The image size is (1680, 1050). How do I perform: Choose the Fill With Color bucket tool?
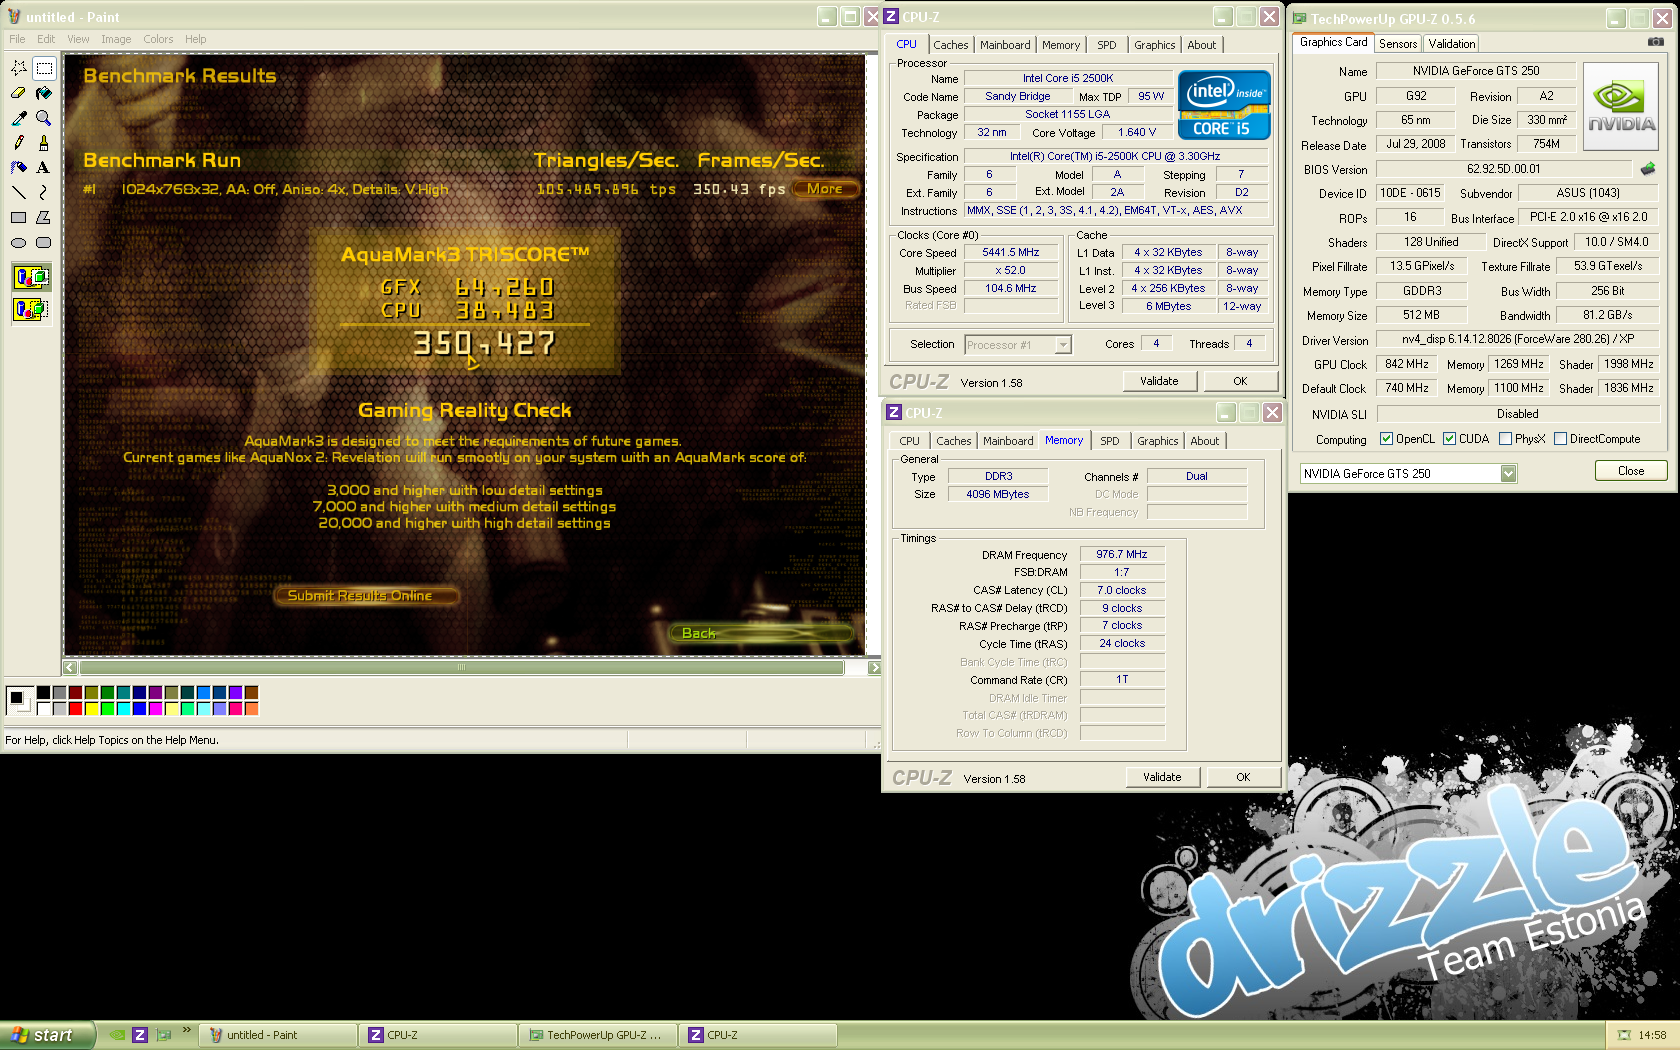44,93
